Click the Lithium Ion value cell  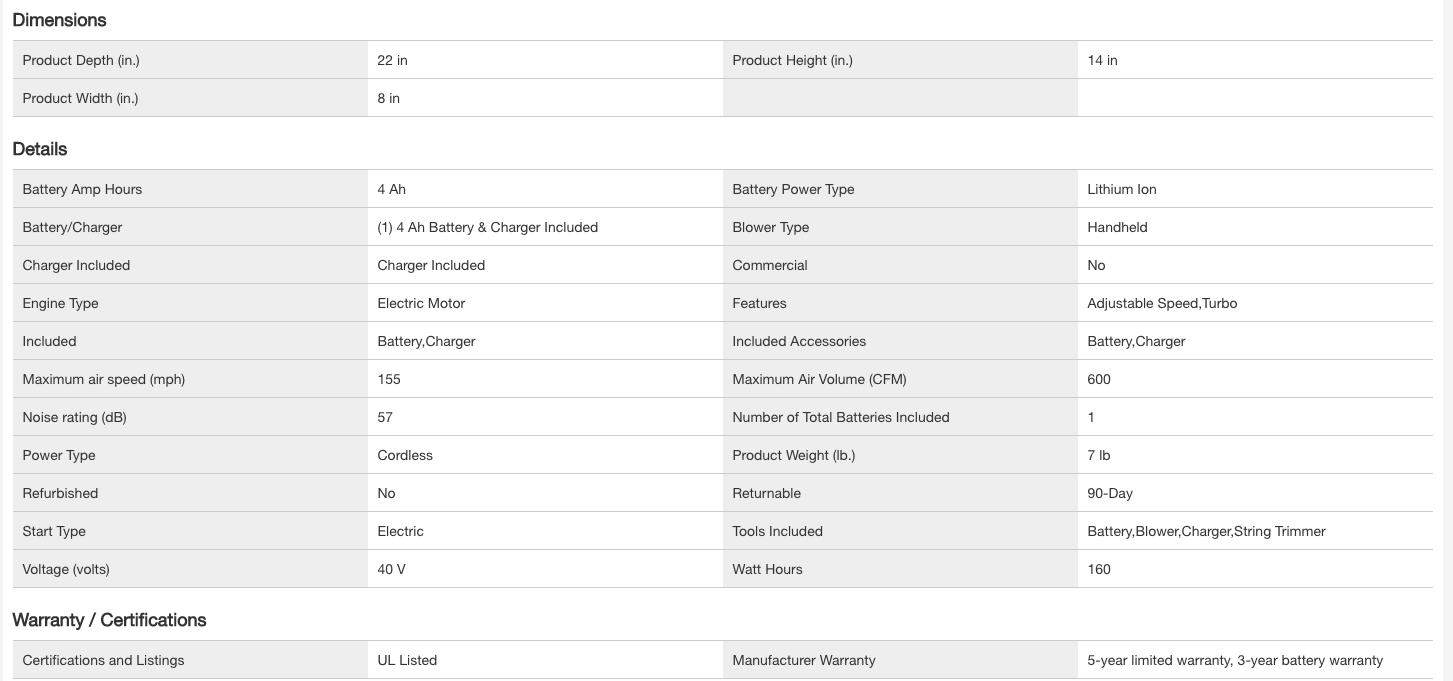pyautogui.click(x=1121, y=189)
